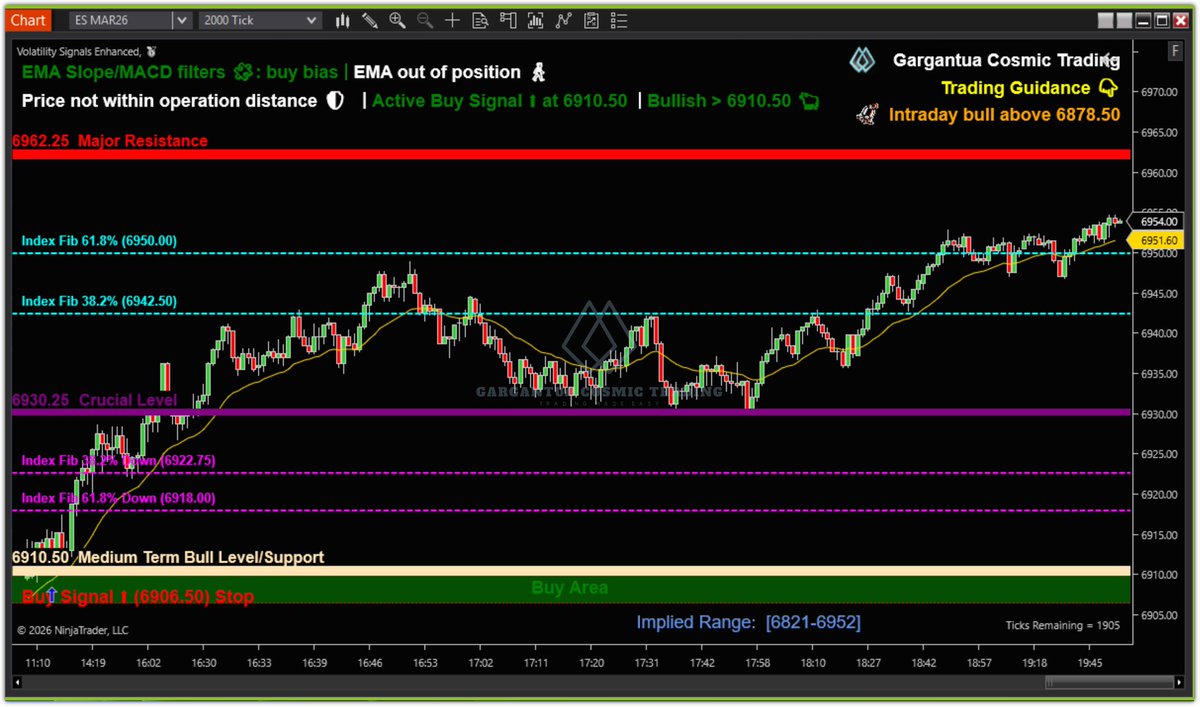Expand the ES MAR26 instrument dropdown arrow
1200x707 pixels.
pyautogui.click(x=181, y=20)
